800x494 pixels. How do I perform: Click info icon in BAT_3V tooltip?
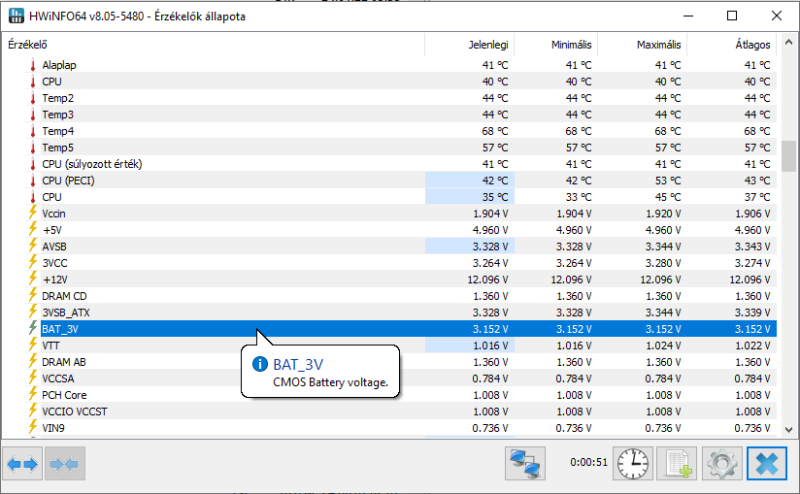click(260, 364)
